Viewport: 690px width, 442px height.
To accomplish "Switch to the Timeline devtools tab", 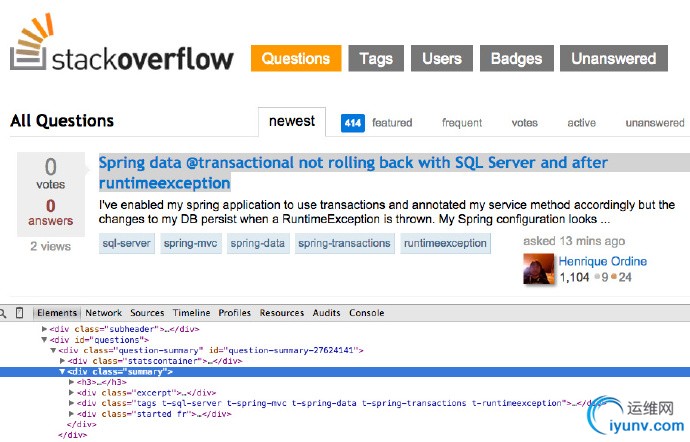I will (191, 313).
